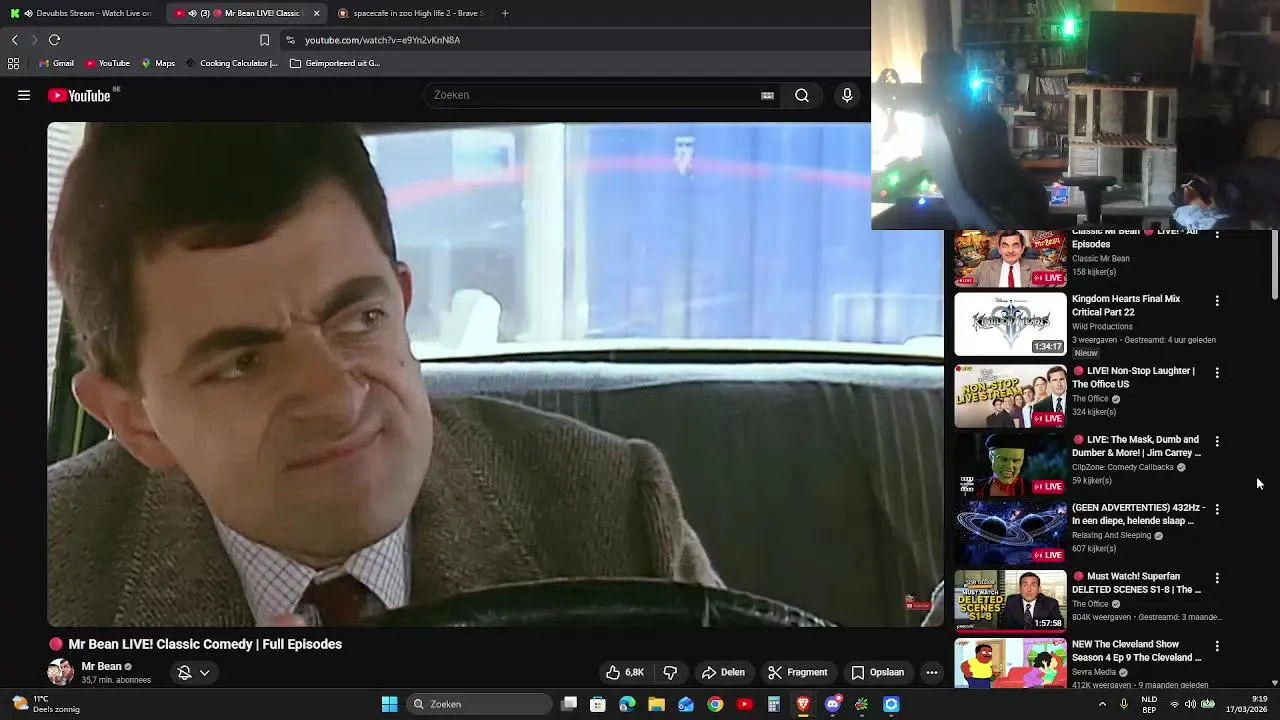Toggle the notification bell for Mr Bean channel

pyautogui.click(x=184, y=673)
